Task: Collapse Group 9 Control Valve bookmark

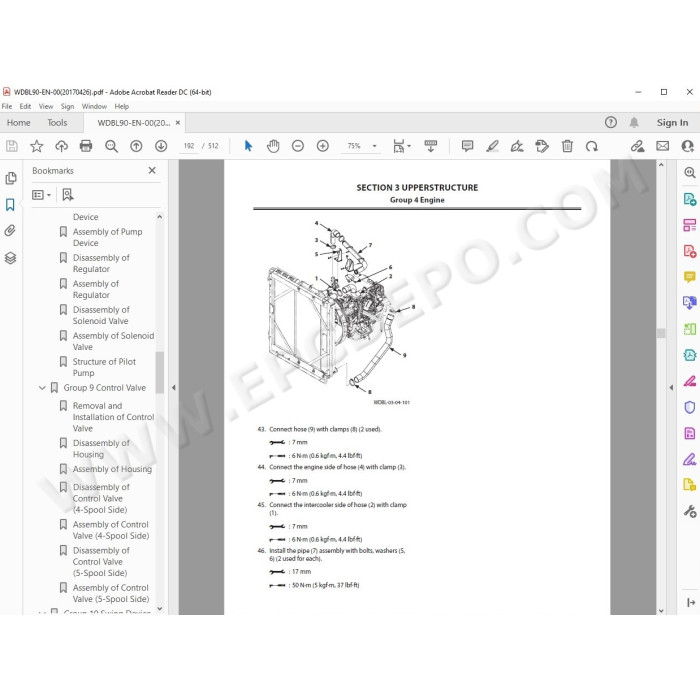Action: point(42,388)
